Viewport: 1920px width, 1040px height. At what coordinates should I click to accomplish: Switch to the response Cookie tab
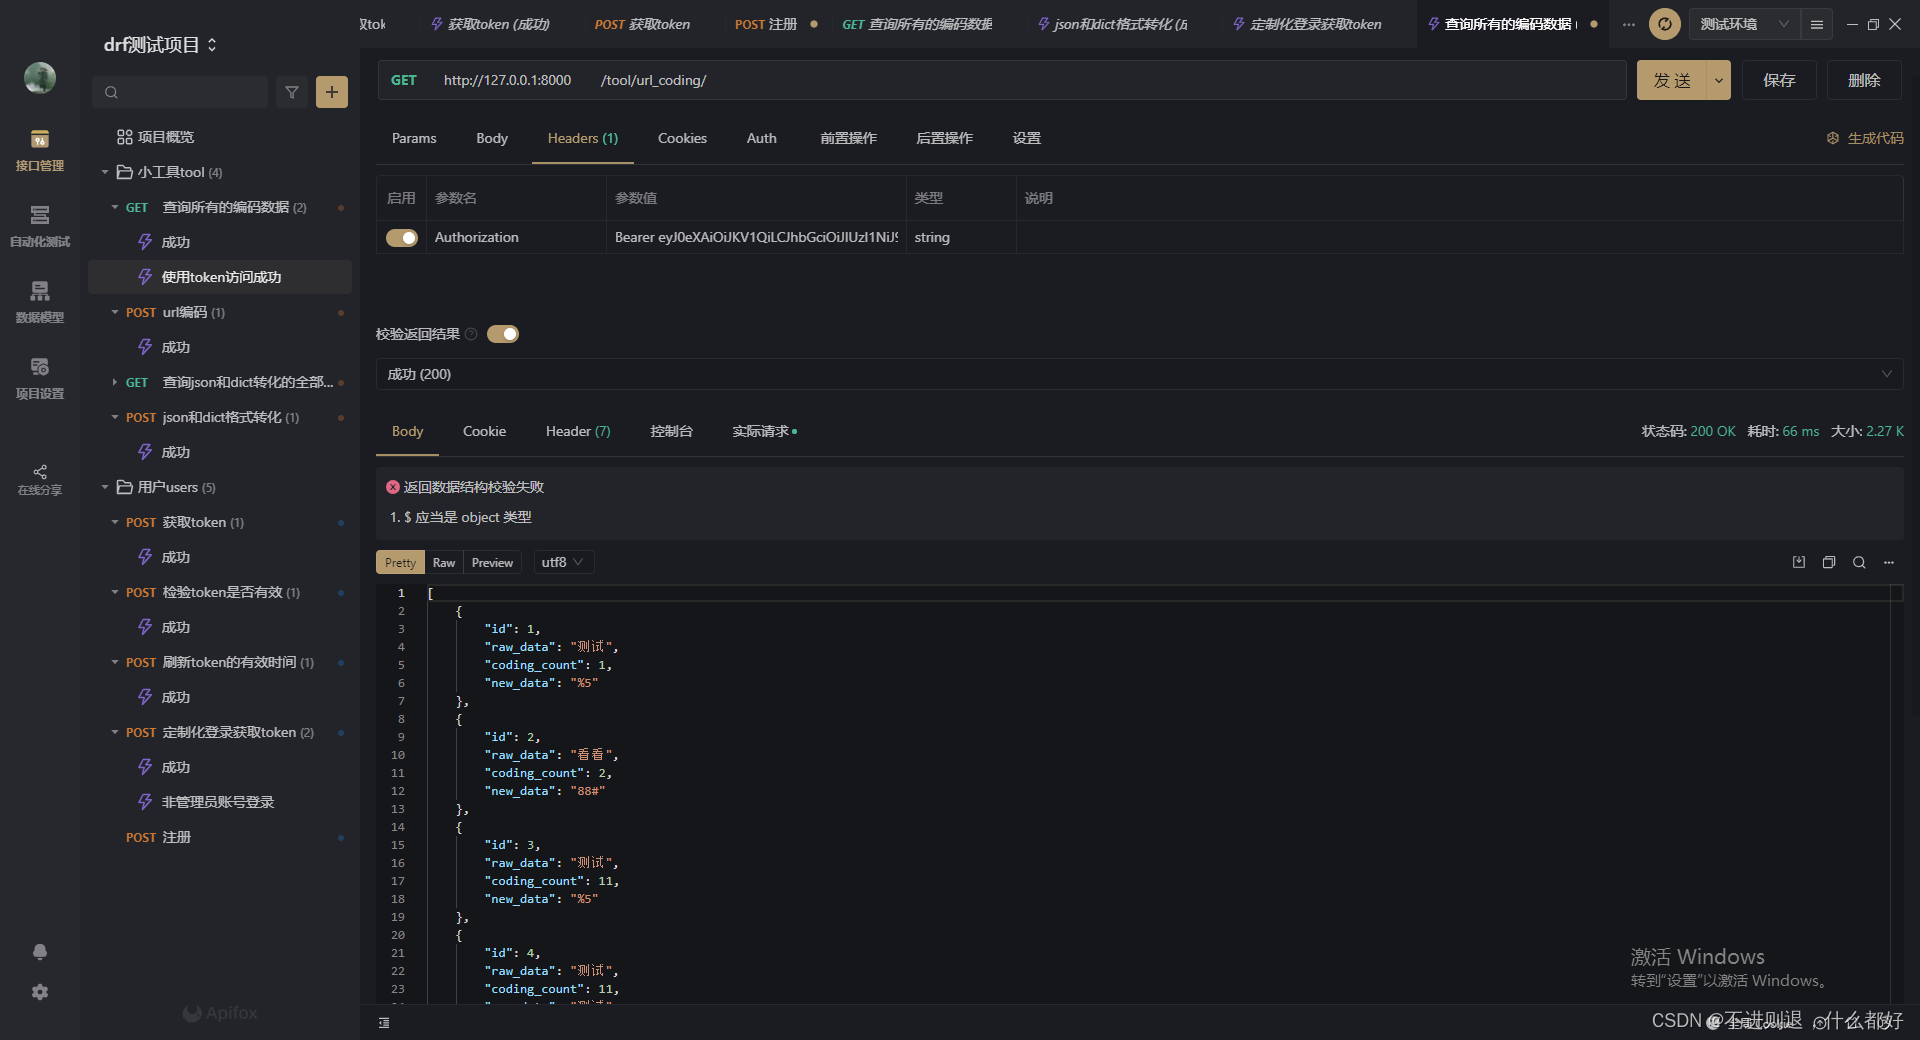point(484,431)
